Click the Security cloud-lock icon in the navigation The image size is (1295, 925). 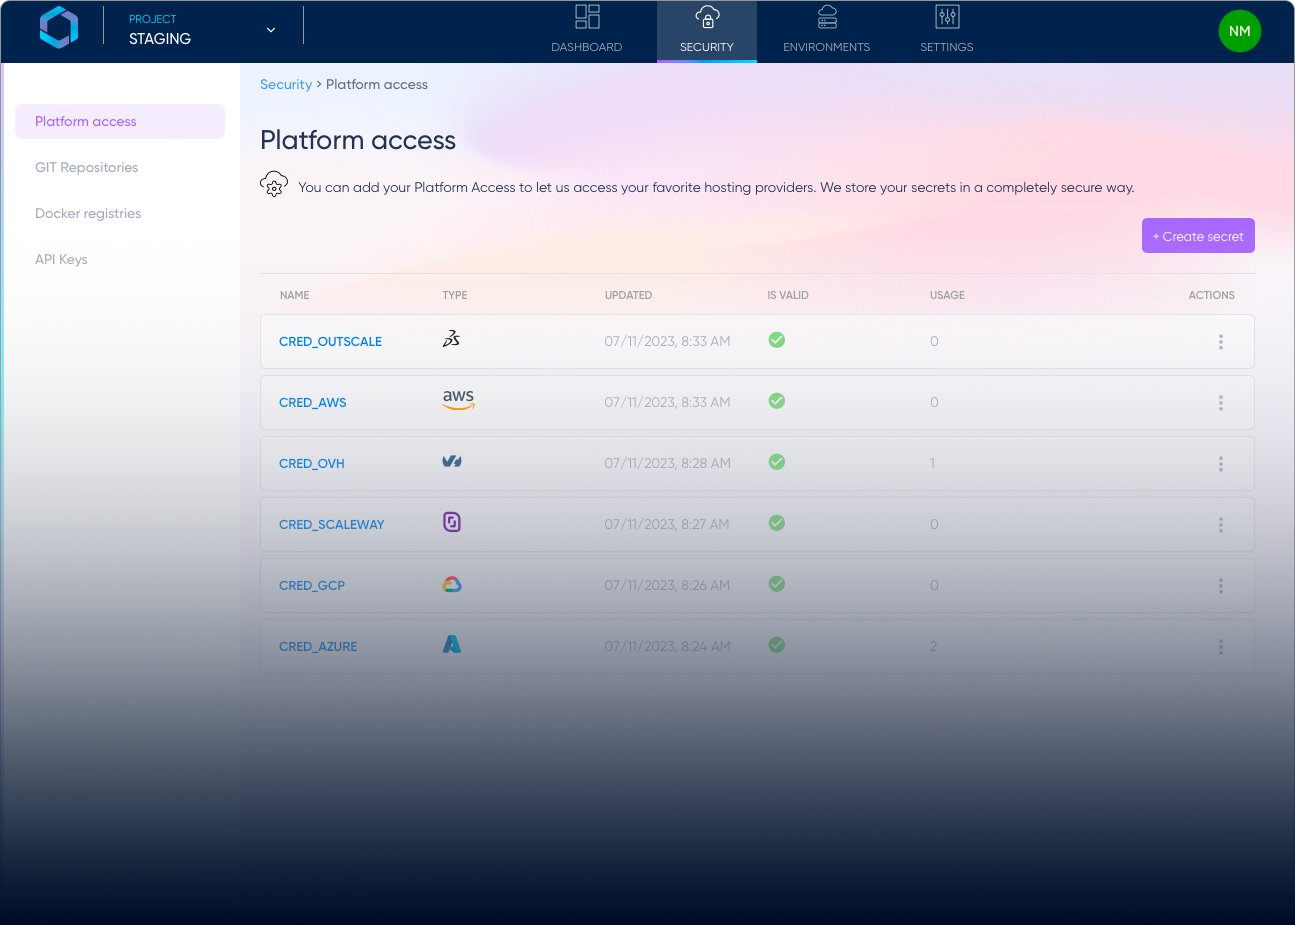coord(707,17)
